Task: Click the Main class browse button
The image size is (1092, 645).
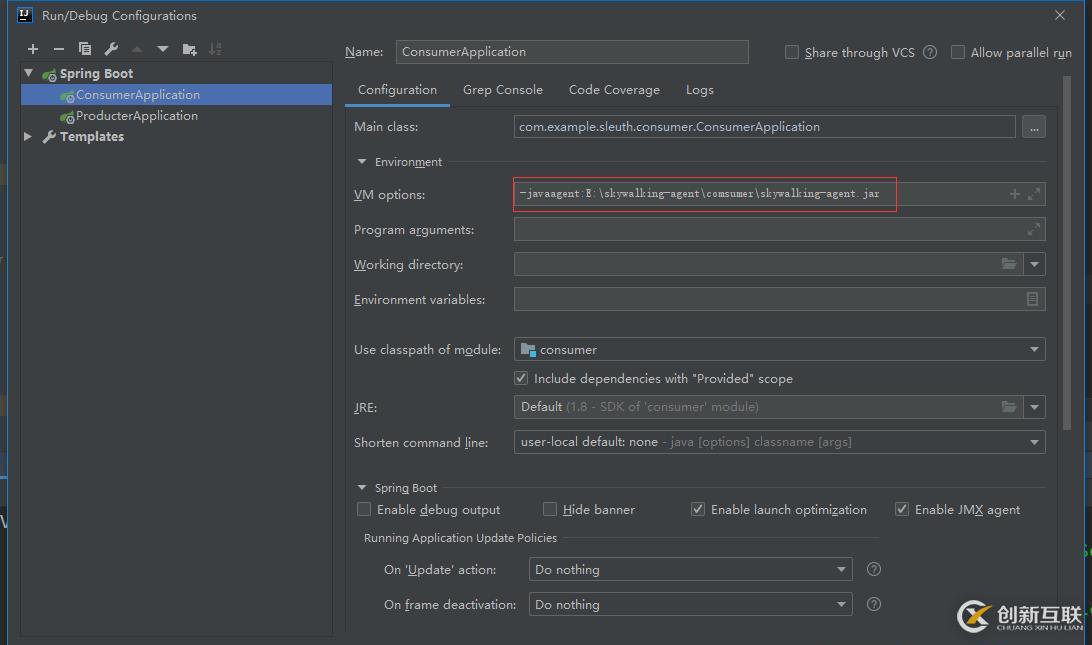Action: pyautogui.click(x=1033, y=127)
